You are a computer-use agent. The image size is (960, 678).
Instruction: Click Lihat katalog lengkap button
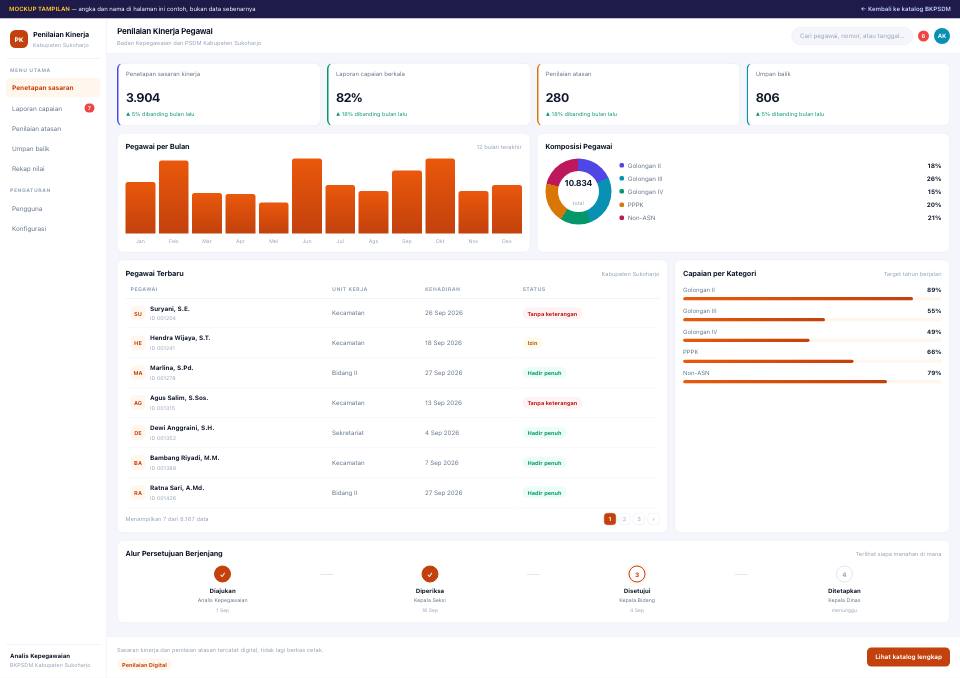(x=908, y=657)
